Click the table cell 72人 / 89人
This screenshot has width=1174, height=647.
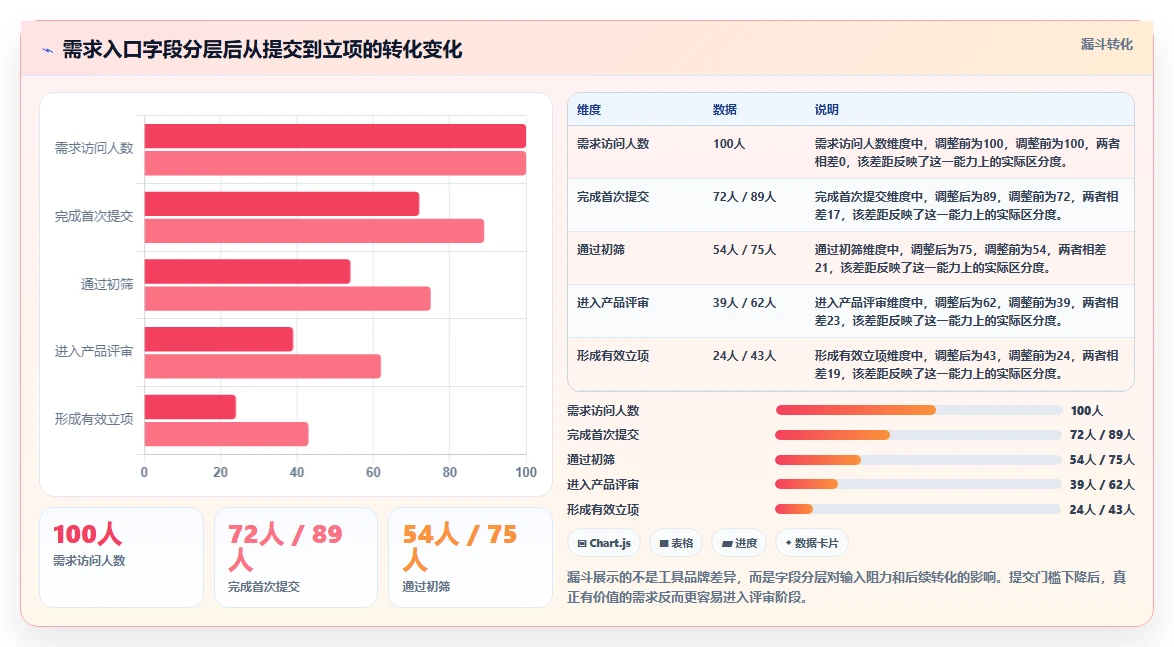pos(744,197)
